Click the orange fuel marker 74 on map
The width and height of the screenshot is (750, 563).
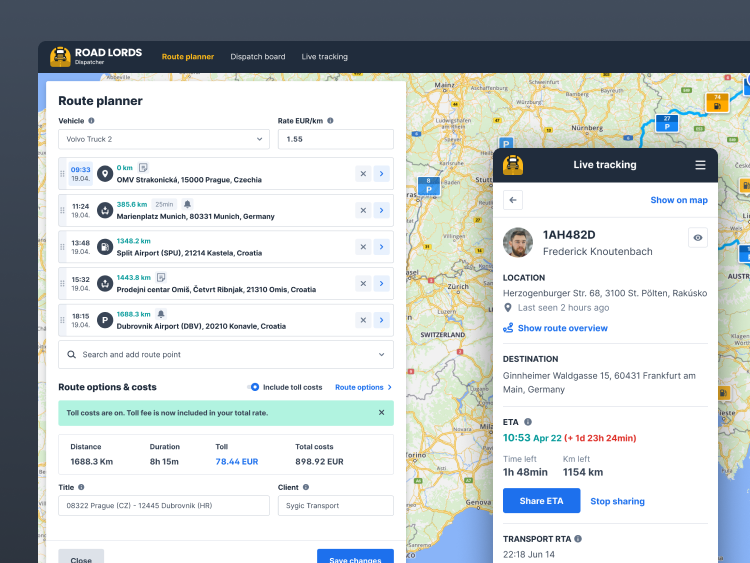pos(717,102)
